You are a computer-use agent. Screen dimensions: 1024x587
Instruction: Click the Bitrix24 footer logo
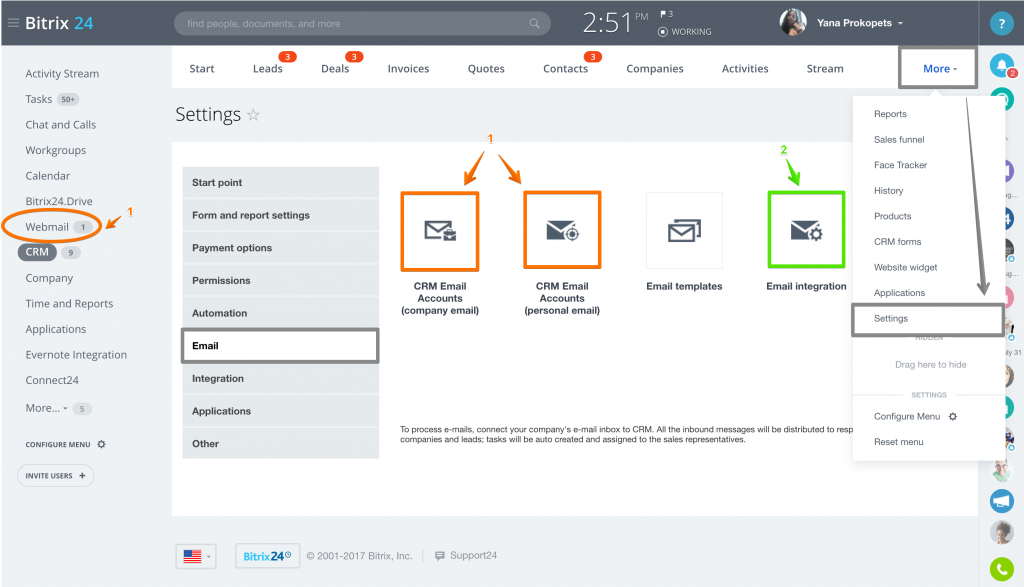[267, 556]
